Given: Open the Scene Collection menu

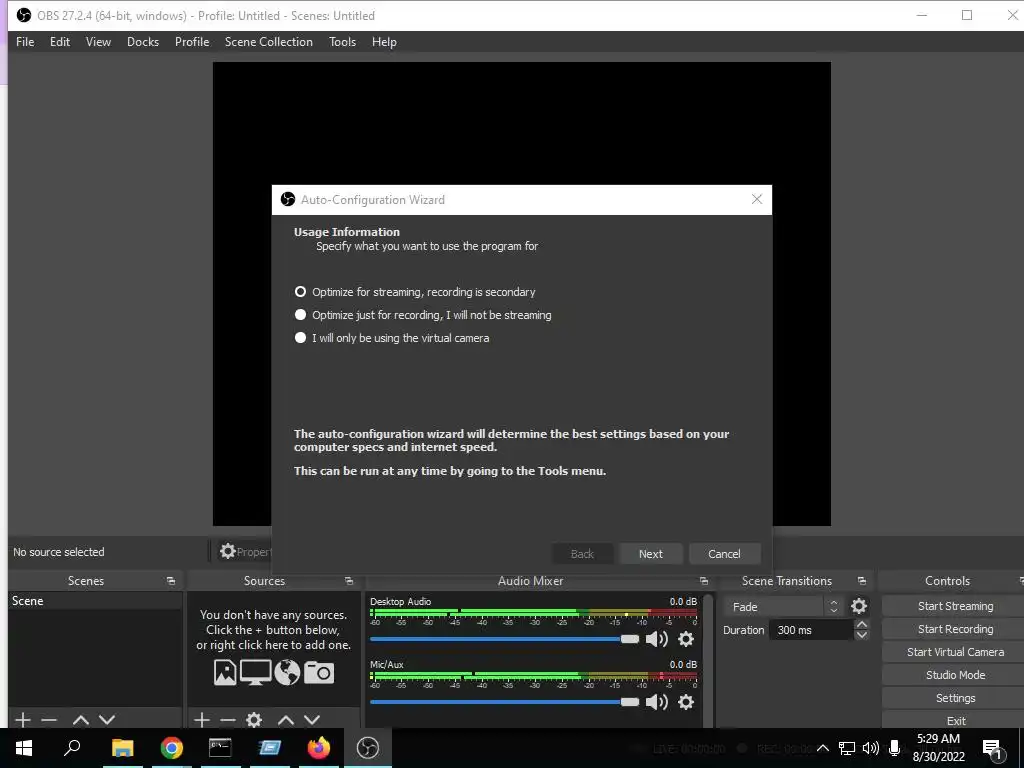Looking at the screenshot, I should point(269,42).
